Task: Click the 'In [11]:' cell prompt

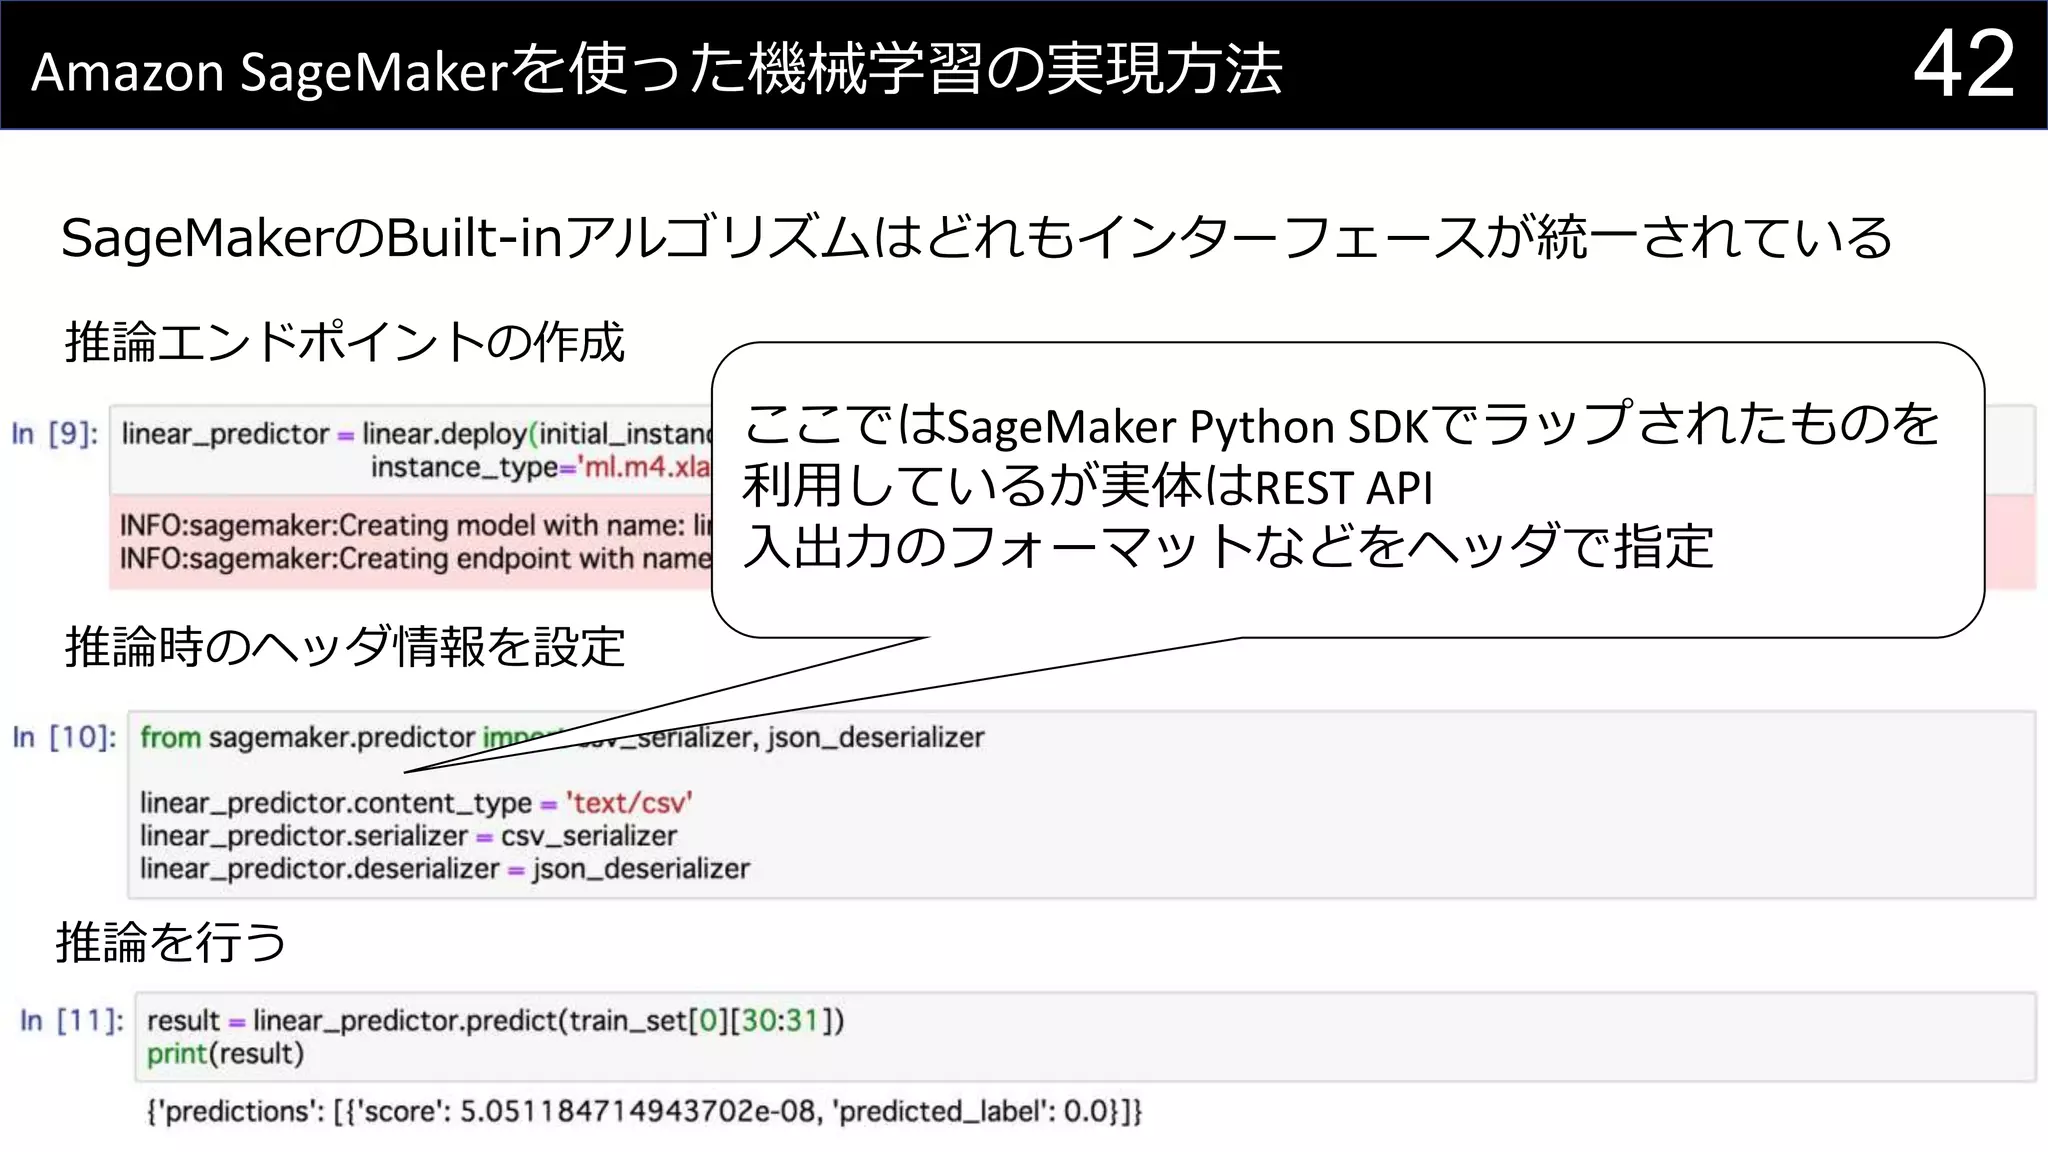Action: [72, 1021]
